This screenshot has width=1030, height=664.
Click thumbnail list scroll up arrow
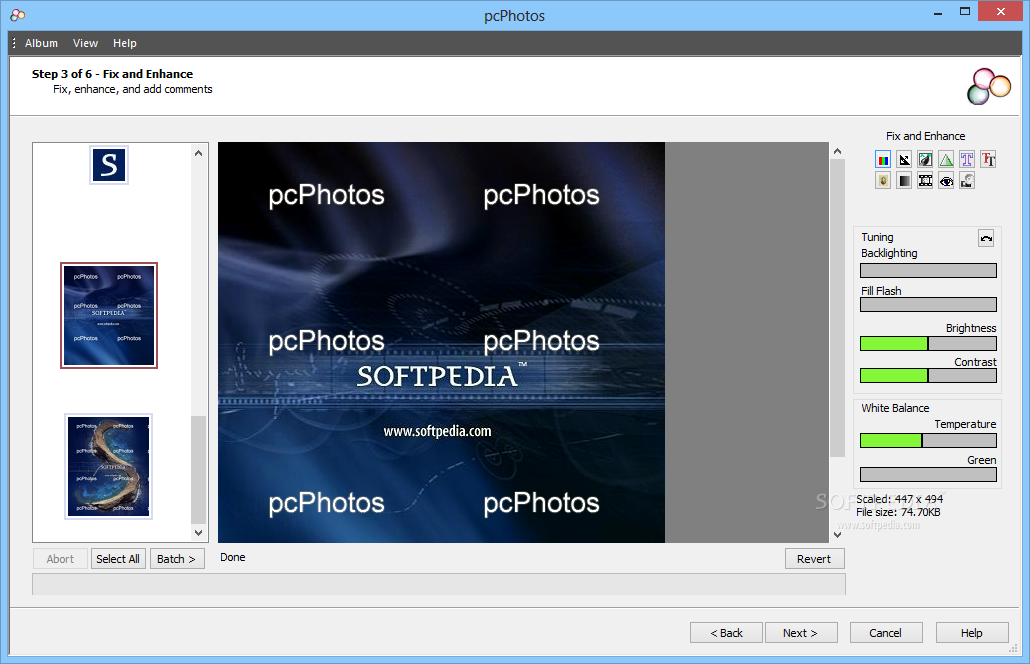point(198,153)
